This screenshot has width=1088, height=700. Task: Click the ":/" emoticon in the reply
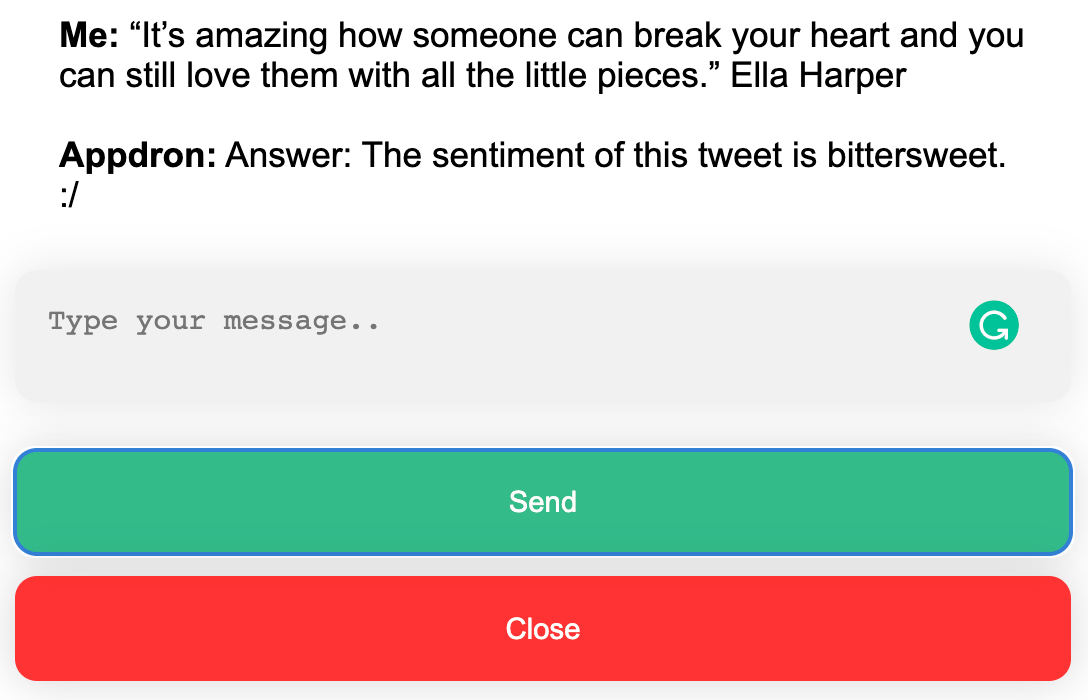[x=69, y=195]
